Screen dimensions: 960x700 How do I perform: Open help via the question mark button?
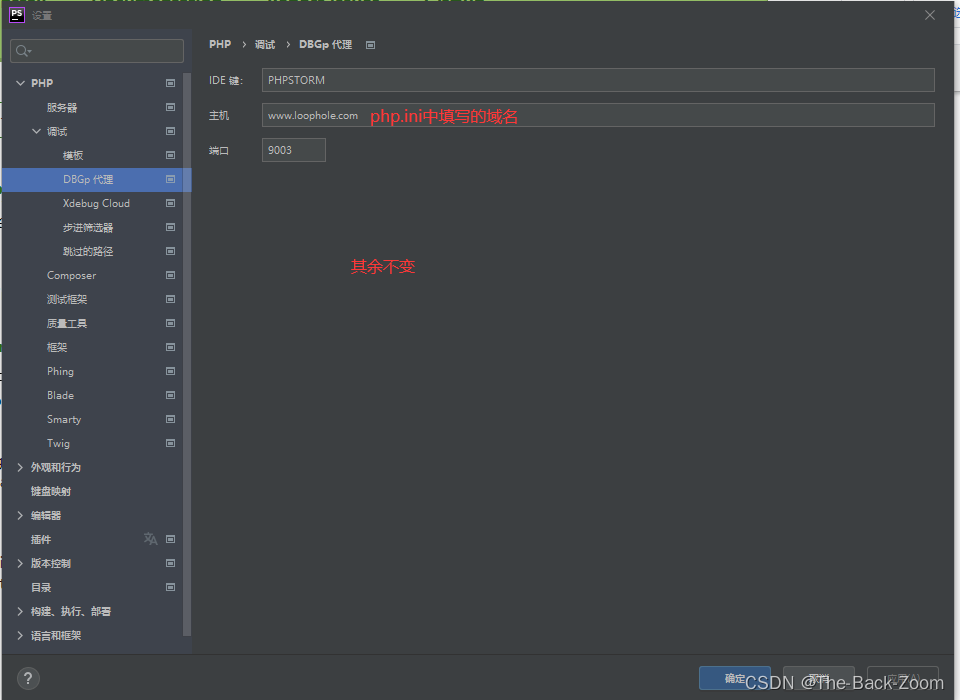tap(28, 678)
